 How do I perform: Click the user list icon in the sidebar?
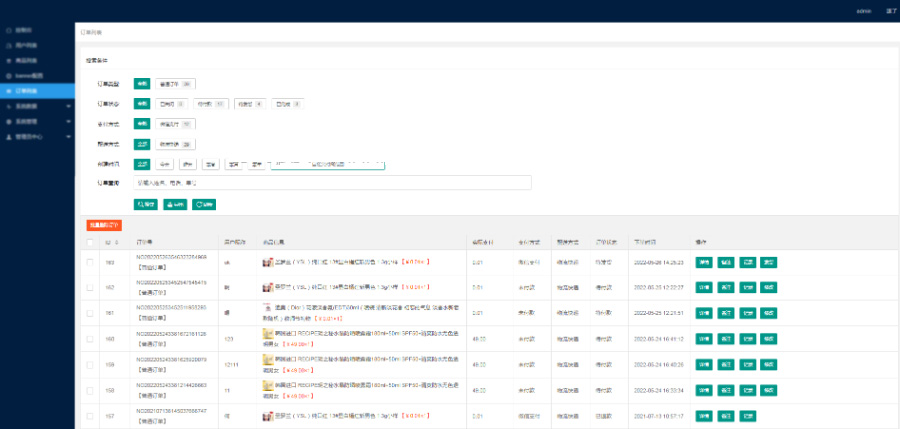(7, 46)
